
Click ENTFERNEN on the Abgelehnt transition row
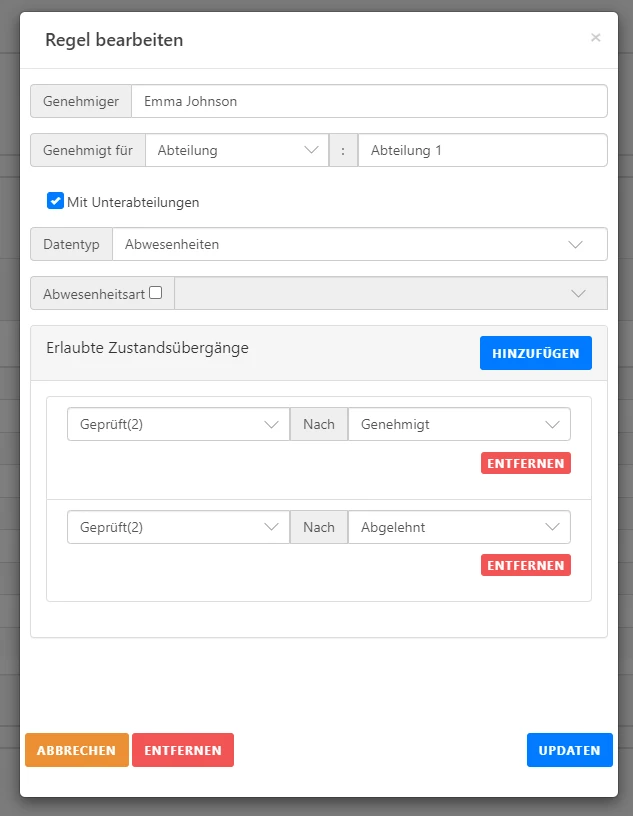click(x=525, y=564)
